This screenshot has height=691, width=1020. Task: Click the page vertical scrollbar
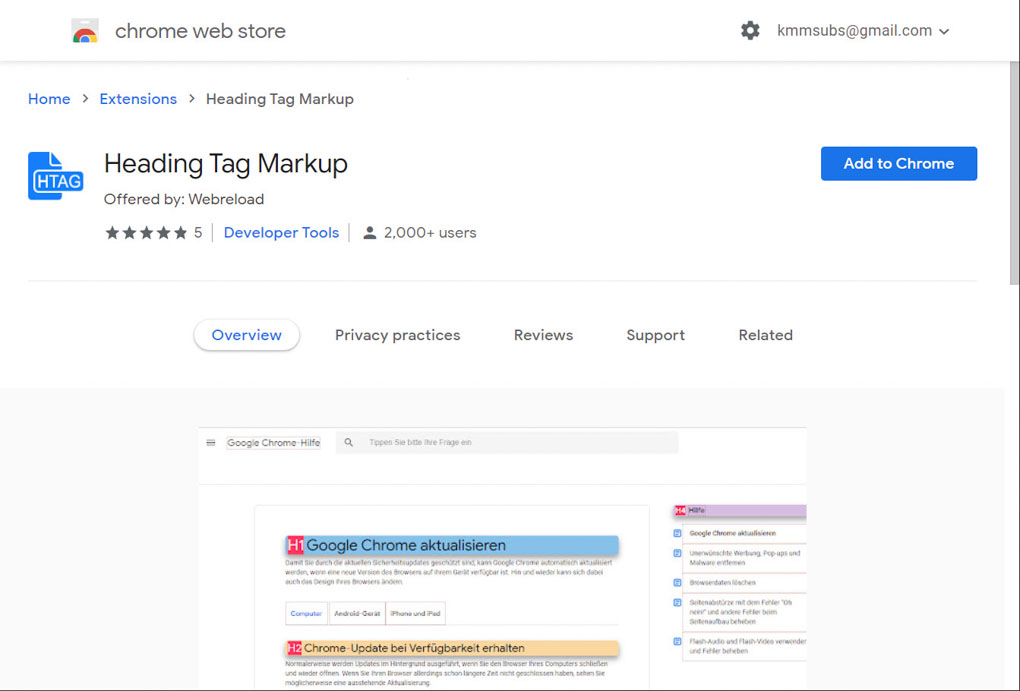1014,172
